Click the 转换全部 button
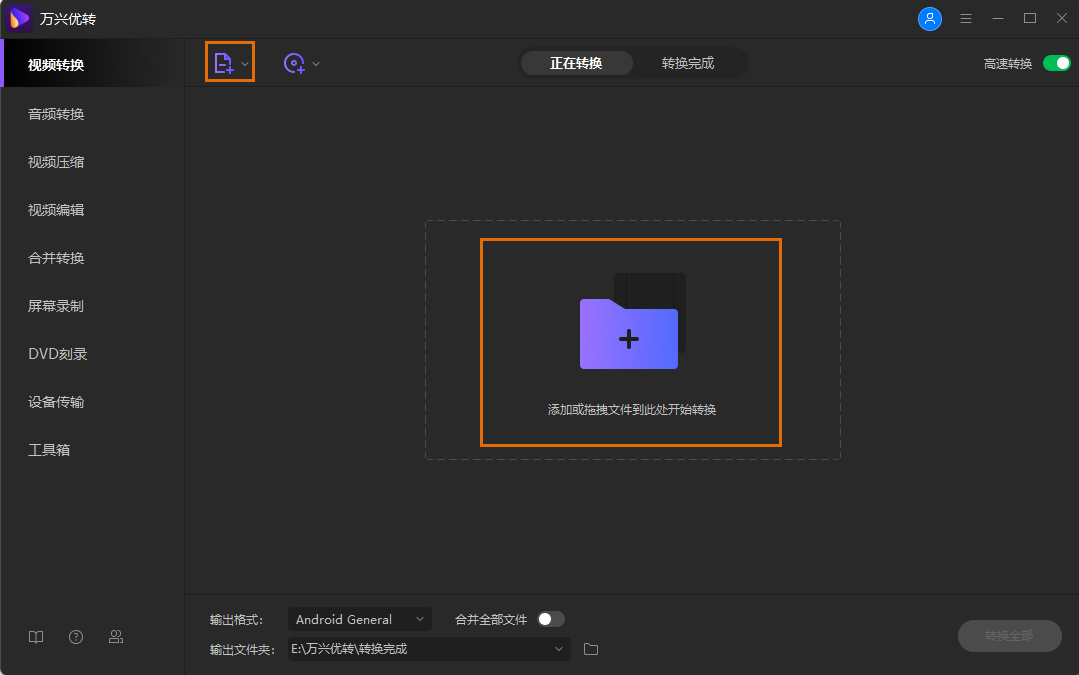1079x675 pixels. 1009,636
